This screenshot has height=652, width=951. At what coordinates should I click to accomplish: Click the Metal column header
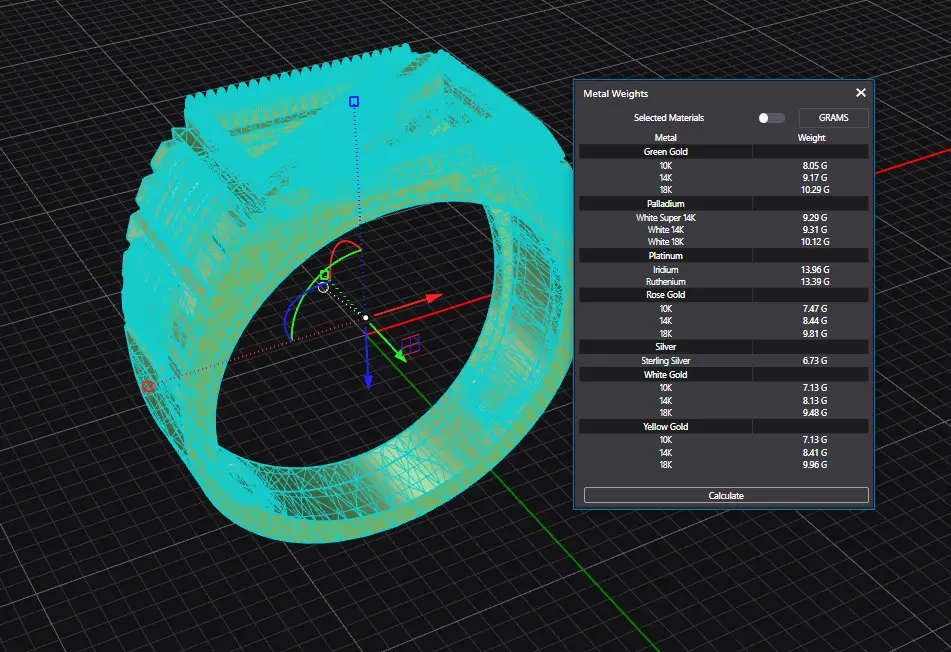pyautogui.click(x=665, y=137)
